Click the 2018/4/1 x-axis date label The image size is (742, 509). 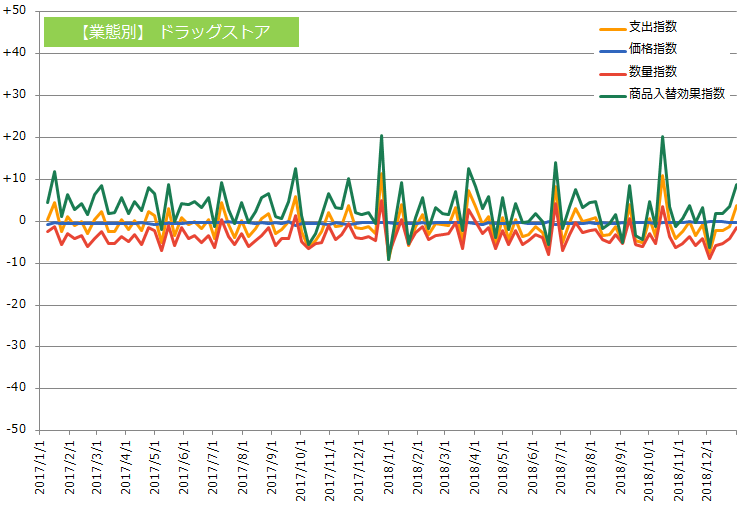(x=474, y=468)
